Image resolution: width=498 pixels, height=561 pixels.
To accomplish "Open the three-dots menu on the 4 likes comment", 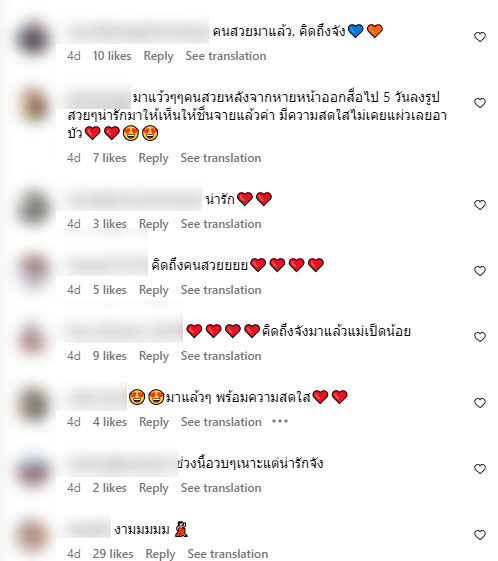I will [280, 421].
